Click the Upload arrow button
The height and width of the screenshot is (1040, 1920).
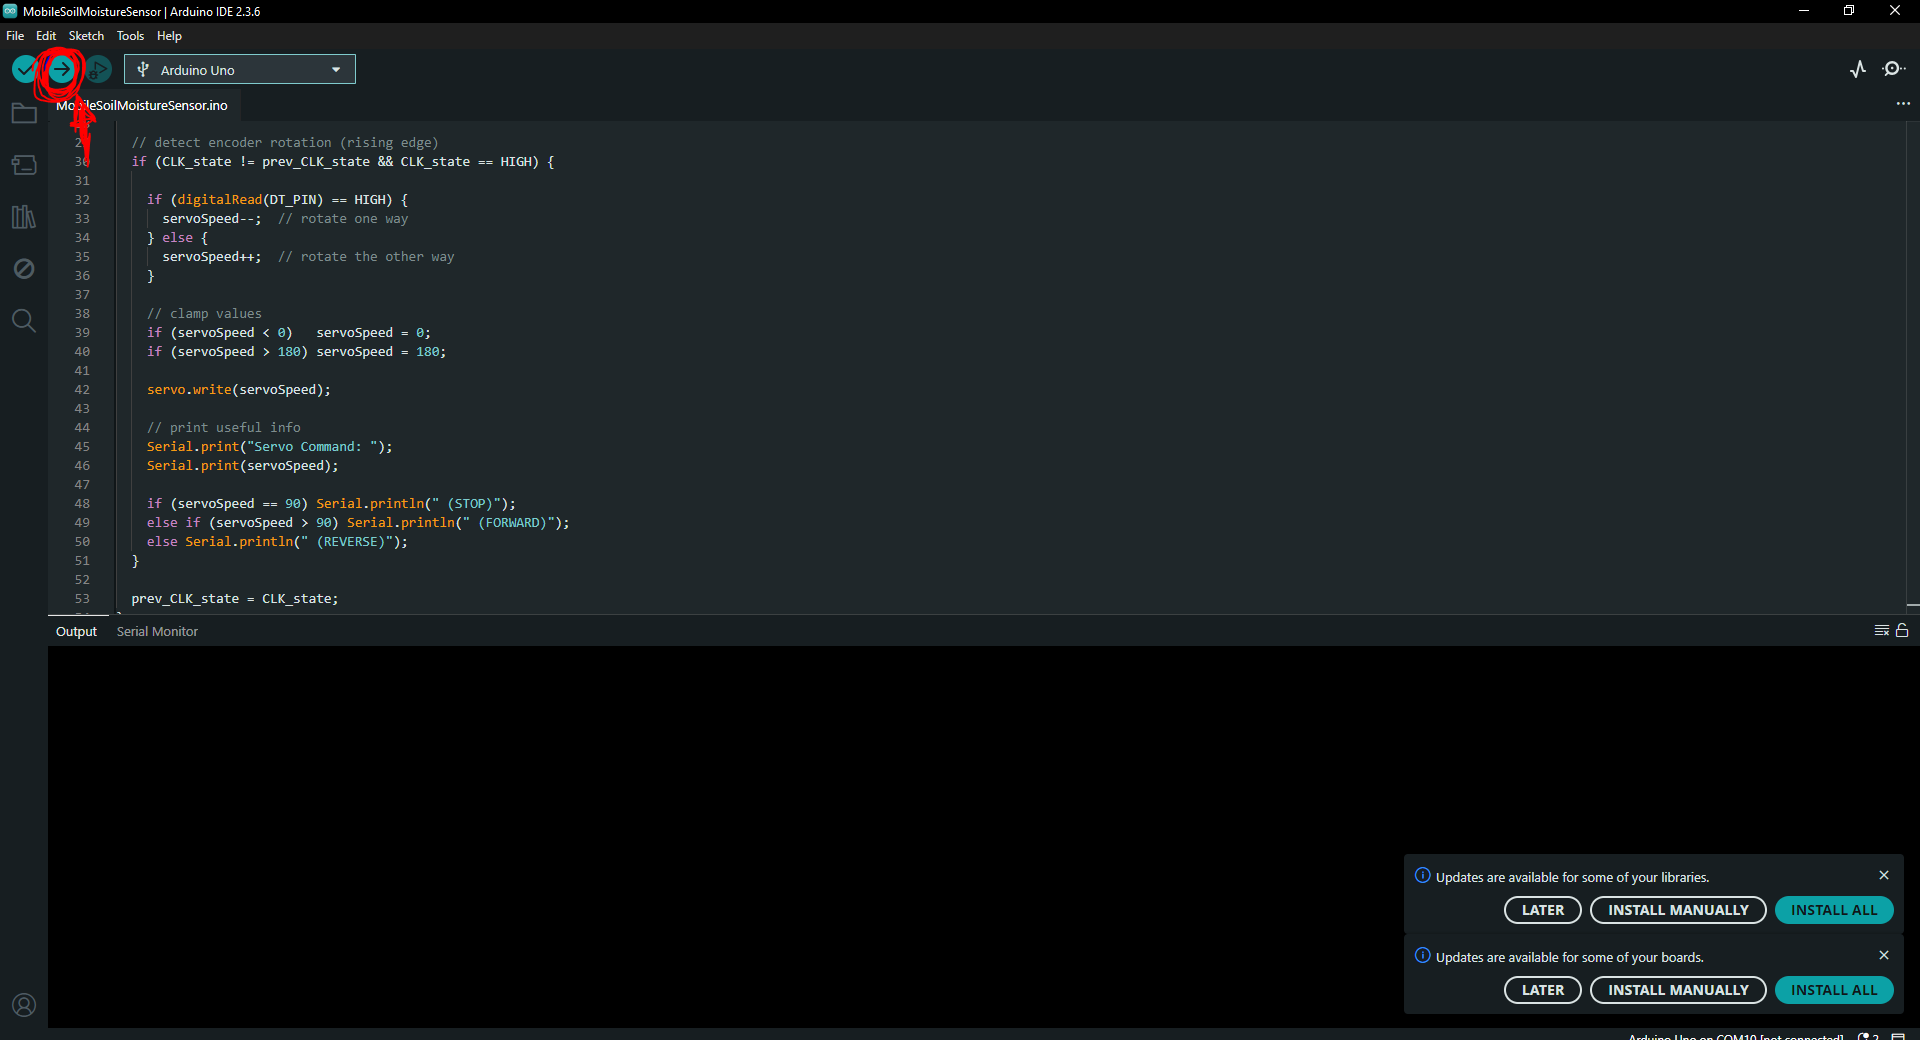pyautogui.click(x=61, y=69)
